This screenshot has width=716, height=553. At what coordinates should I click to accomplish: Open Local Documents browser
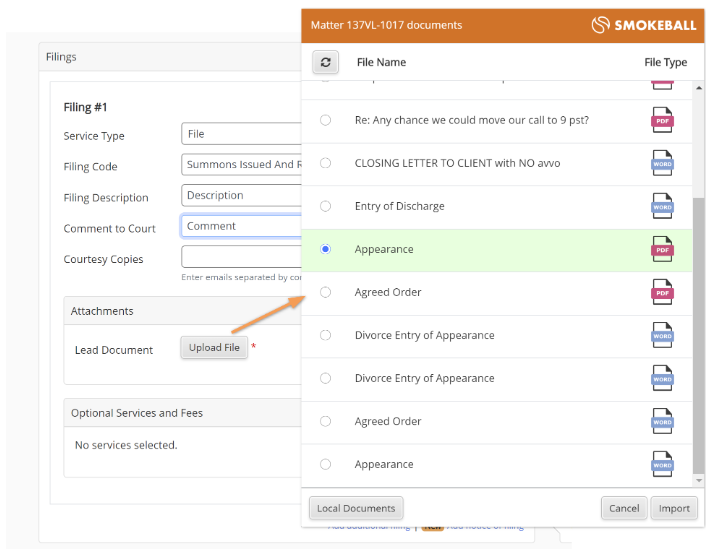(356, 508)
